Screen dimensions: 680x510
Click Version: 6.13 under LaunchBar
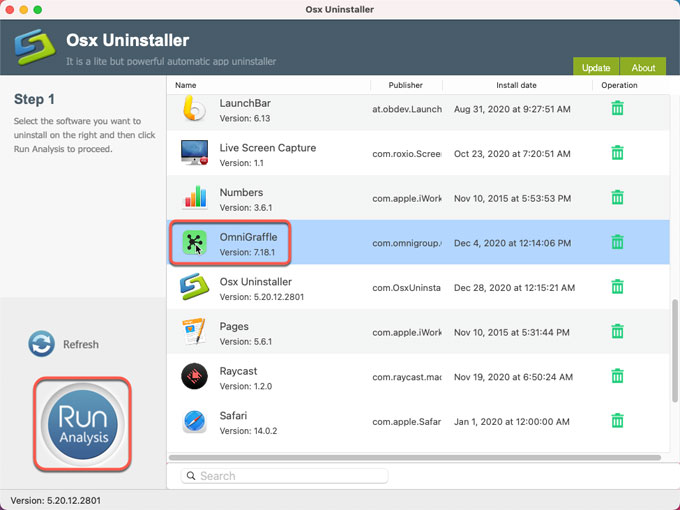tap(245, 118)
